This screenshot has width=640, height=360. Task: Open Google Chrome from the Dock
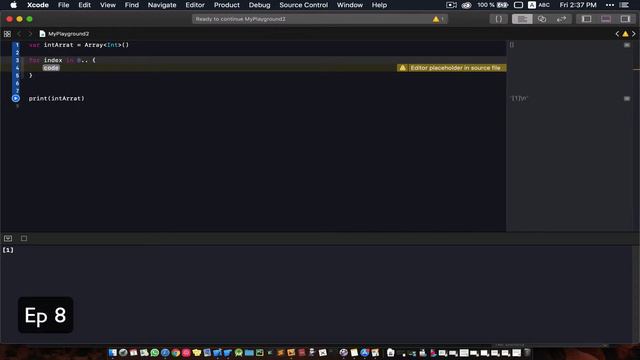176,353
